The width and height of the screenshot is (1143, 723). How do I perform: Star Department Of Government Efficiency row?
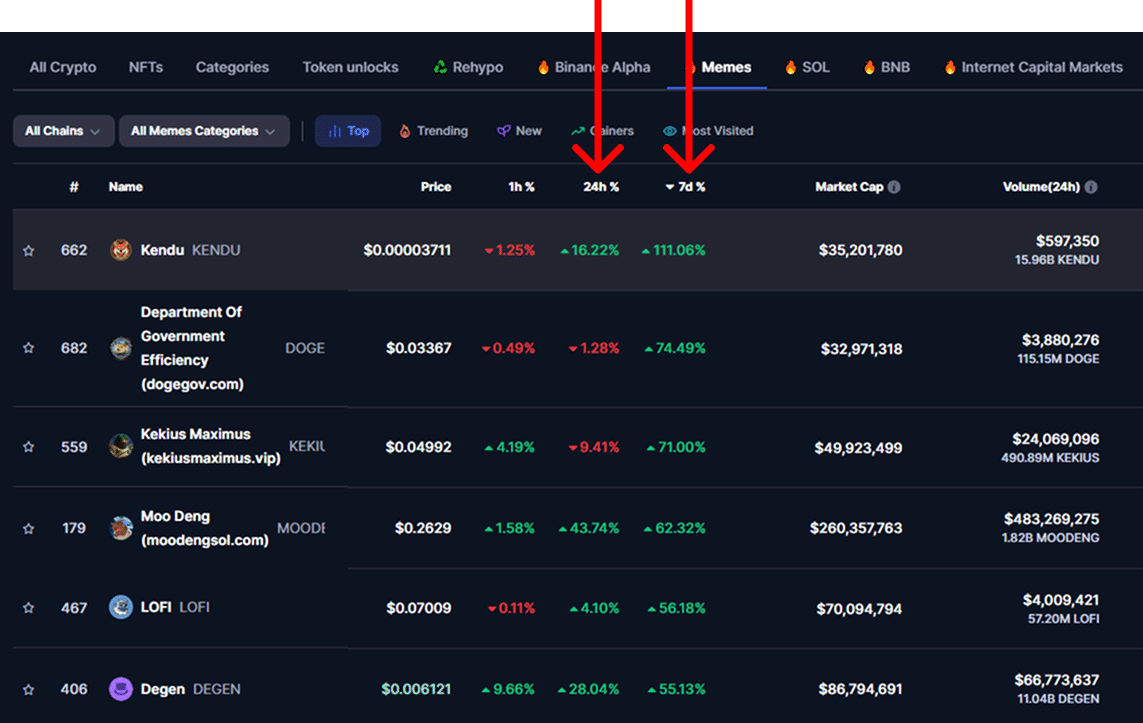[28, 348]
